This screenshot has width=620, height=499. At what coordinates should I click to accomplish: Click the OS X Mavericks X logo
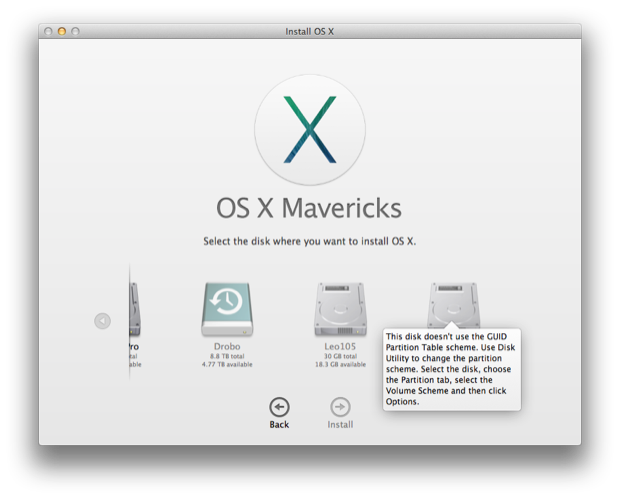[310, 130]
